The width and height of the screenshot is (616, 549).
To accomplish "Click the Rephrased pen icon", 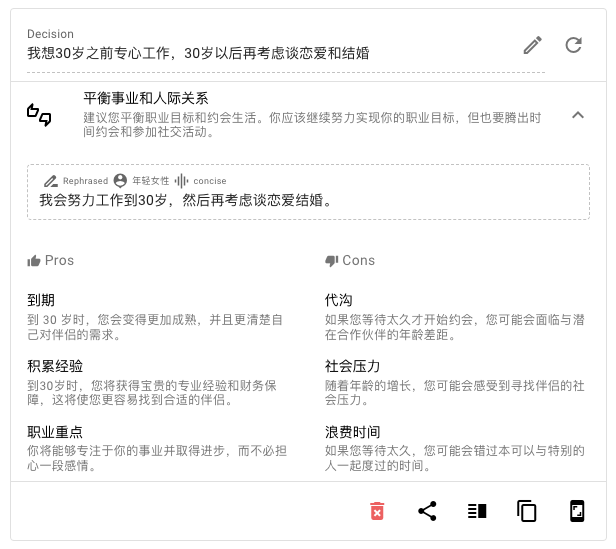I will [x=51, y=181].
